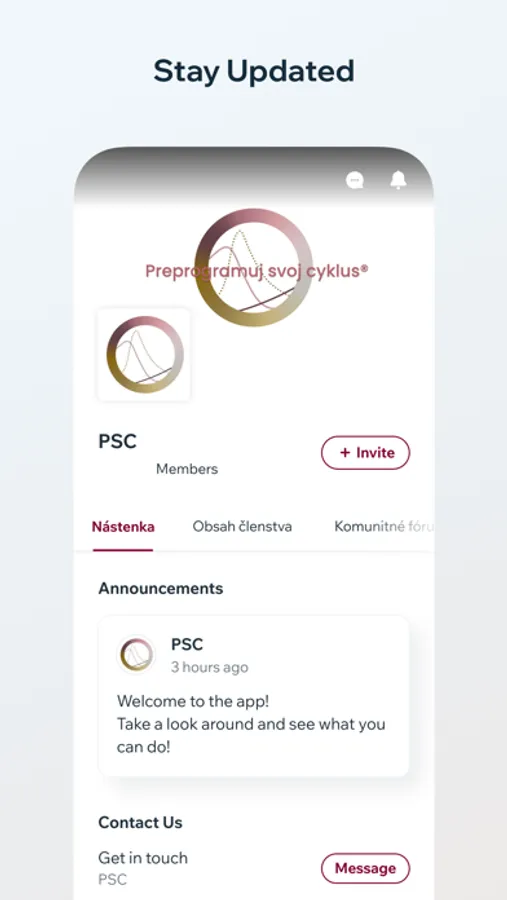Click the Message button
507x900 pixels.
click(365, 868)
